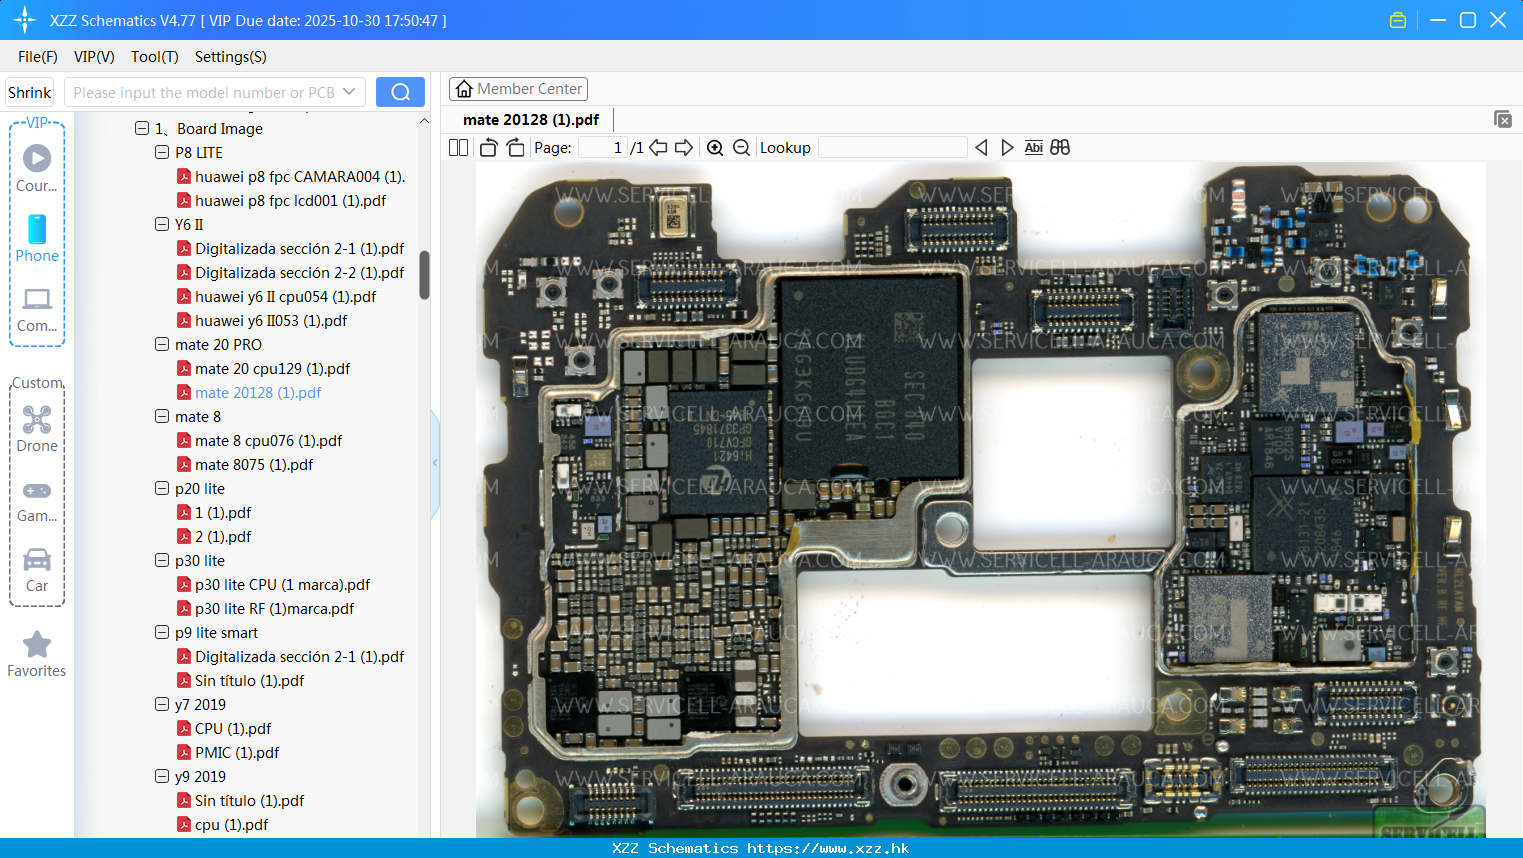
Task: Select the mate 20128 (1).pdf tab
Action: coord(531,119)
